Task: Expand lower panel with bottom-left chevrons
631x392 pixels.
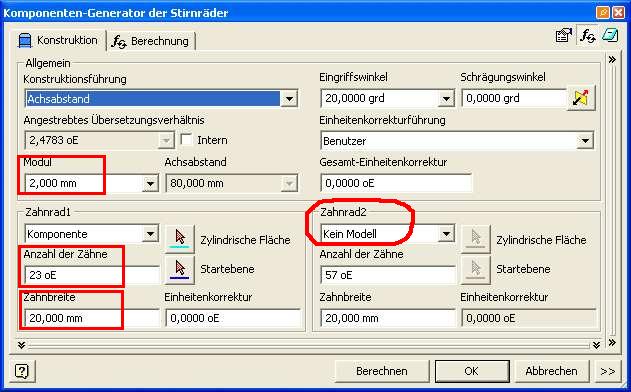Action: 21,345
